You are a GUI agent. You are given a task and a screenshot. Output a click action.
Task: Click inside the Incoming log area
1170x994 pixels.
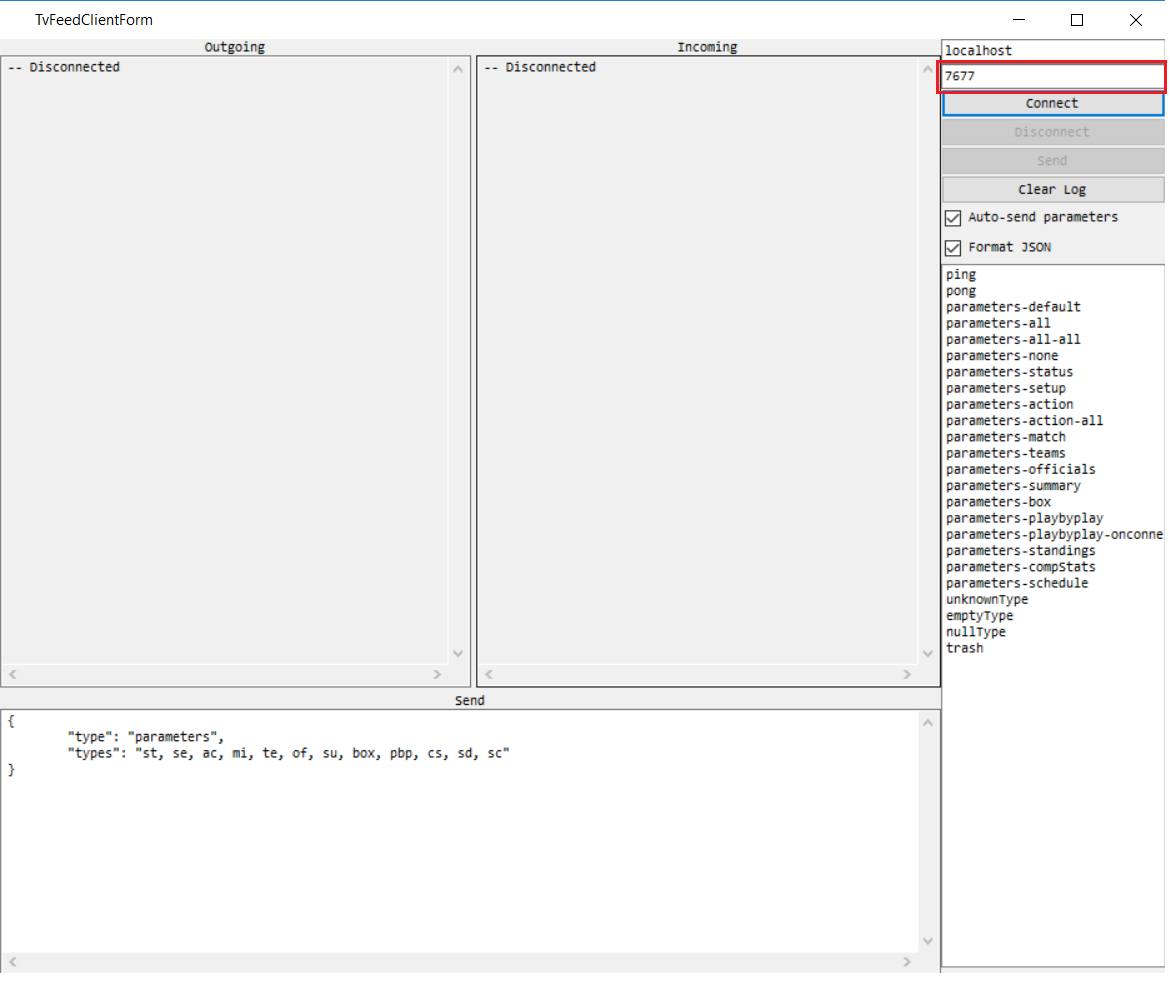(698, 360)
